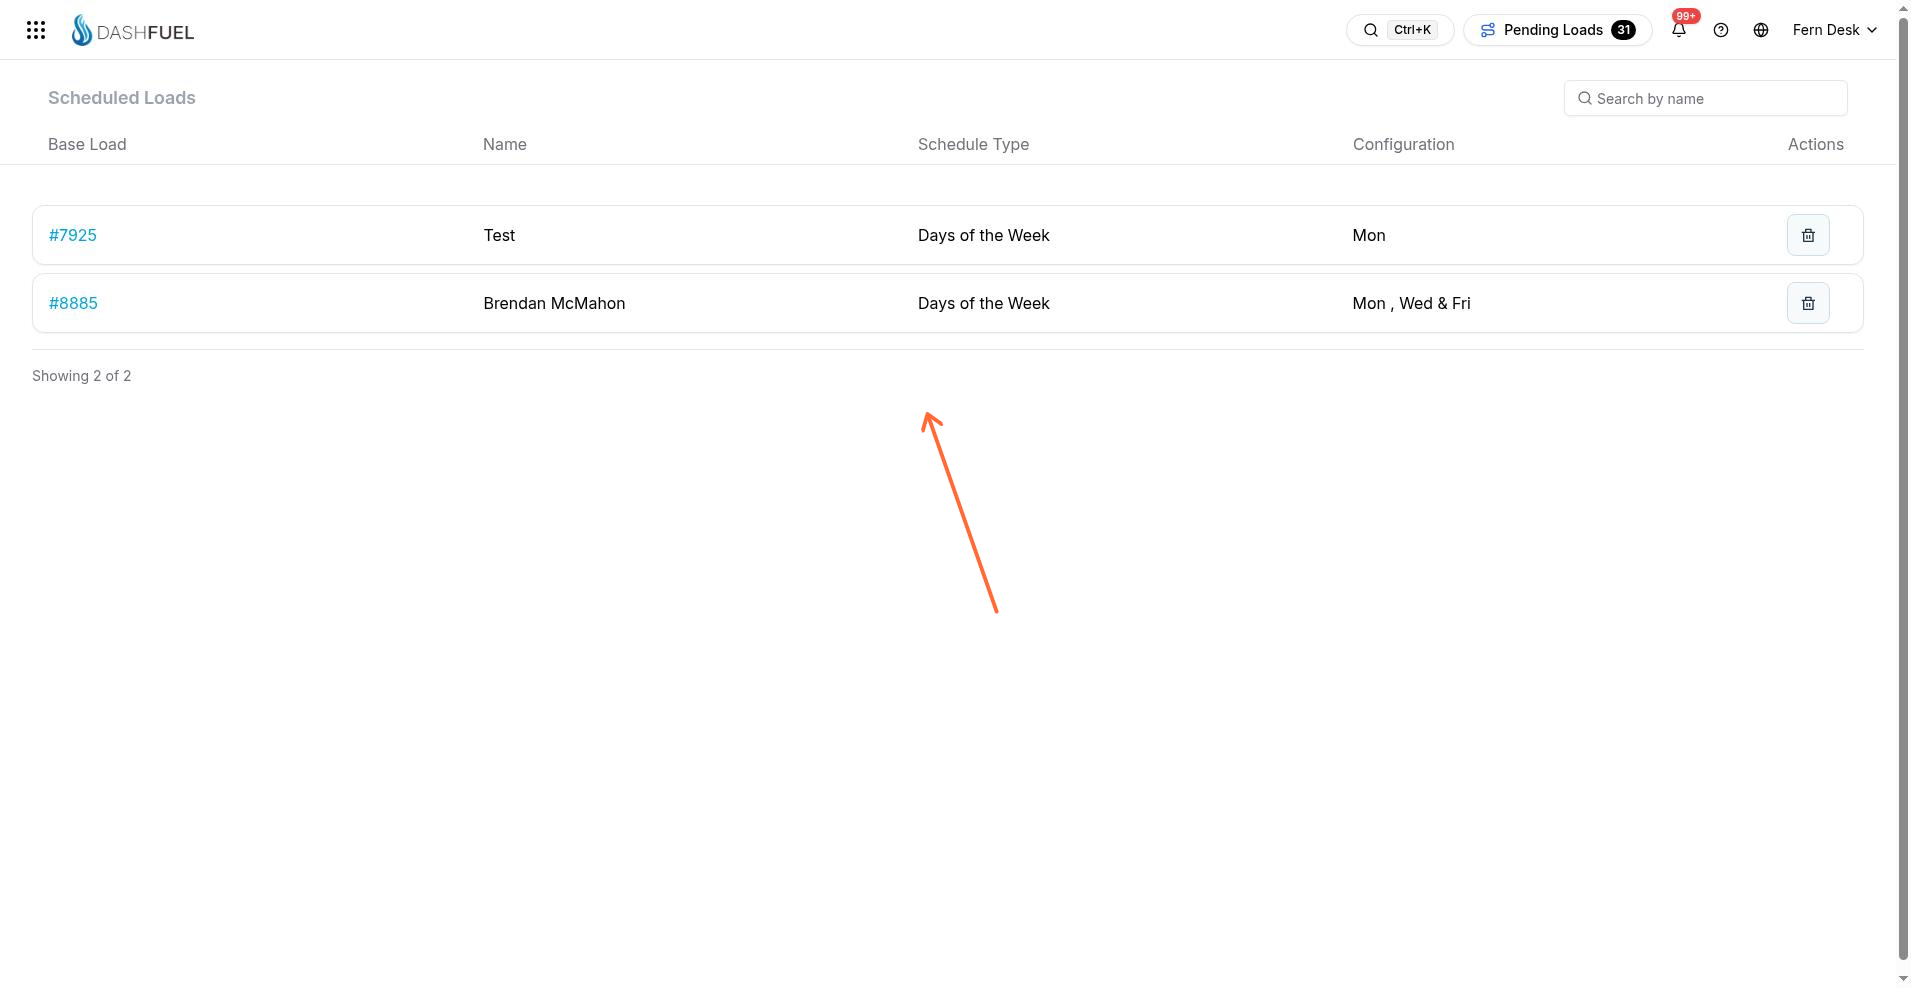Click 'Days of the Week' in Brendan McMahon row
Image resolution: width=1911 pixels, height=988 pixels.
(983, 303)
